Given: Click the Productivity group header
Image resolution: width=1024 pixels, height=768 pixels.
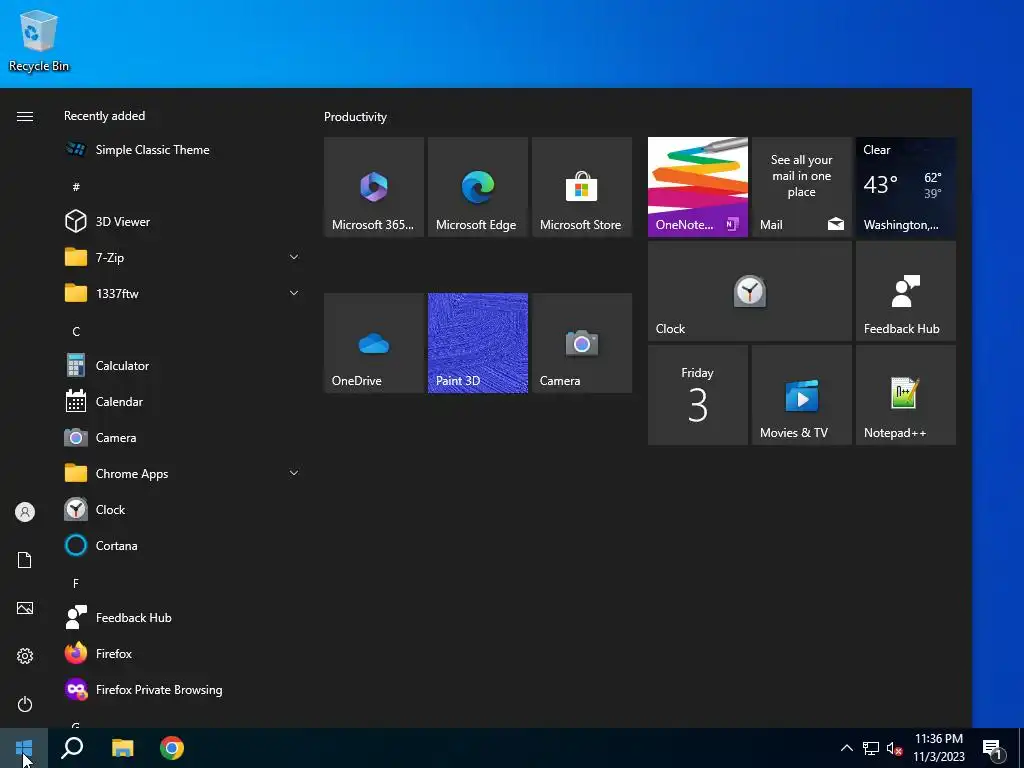Looking at the screenshot, I should tap(355, 117).
